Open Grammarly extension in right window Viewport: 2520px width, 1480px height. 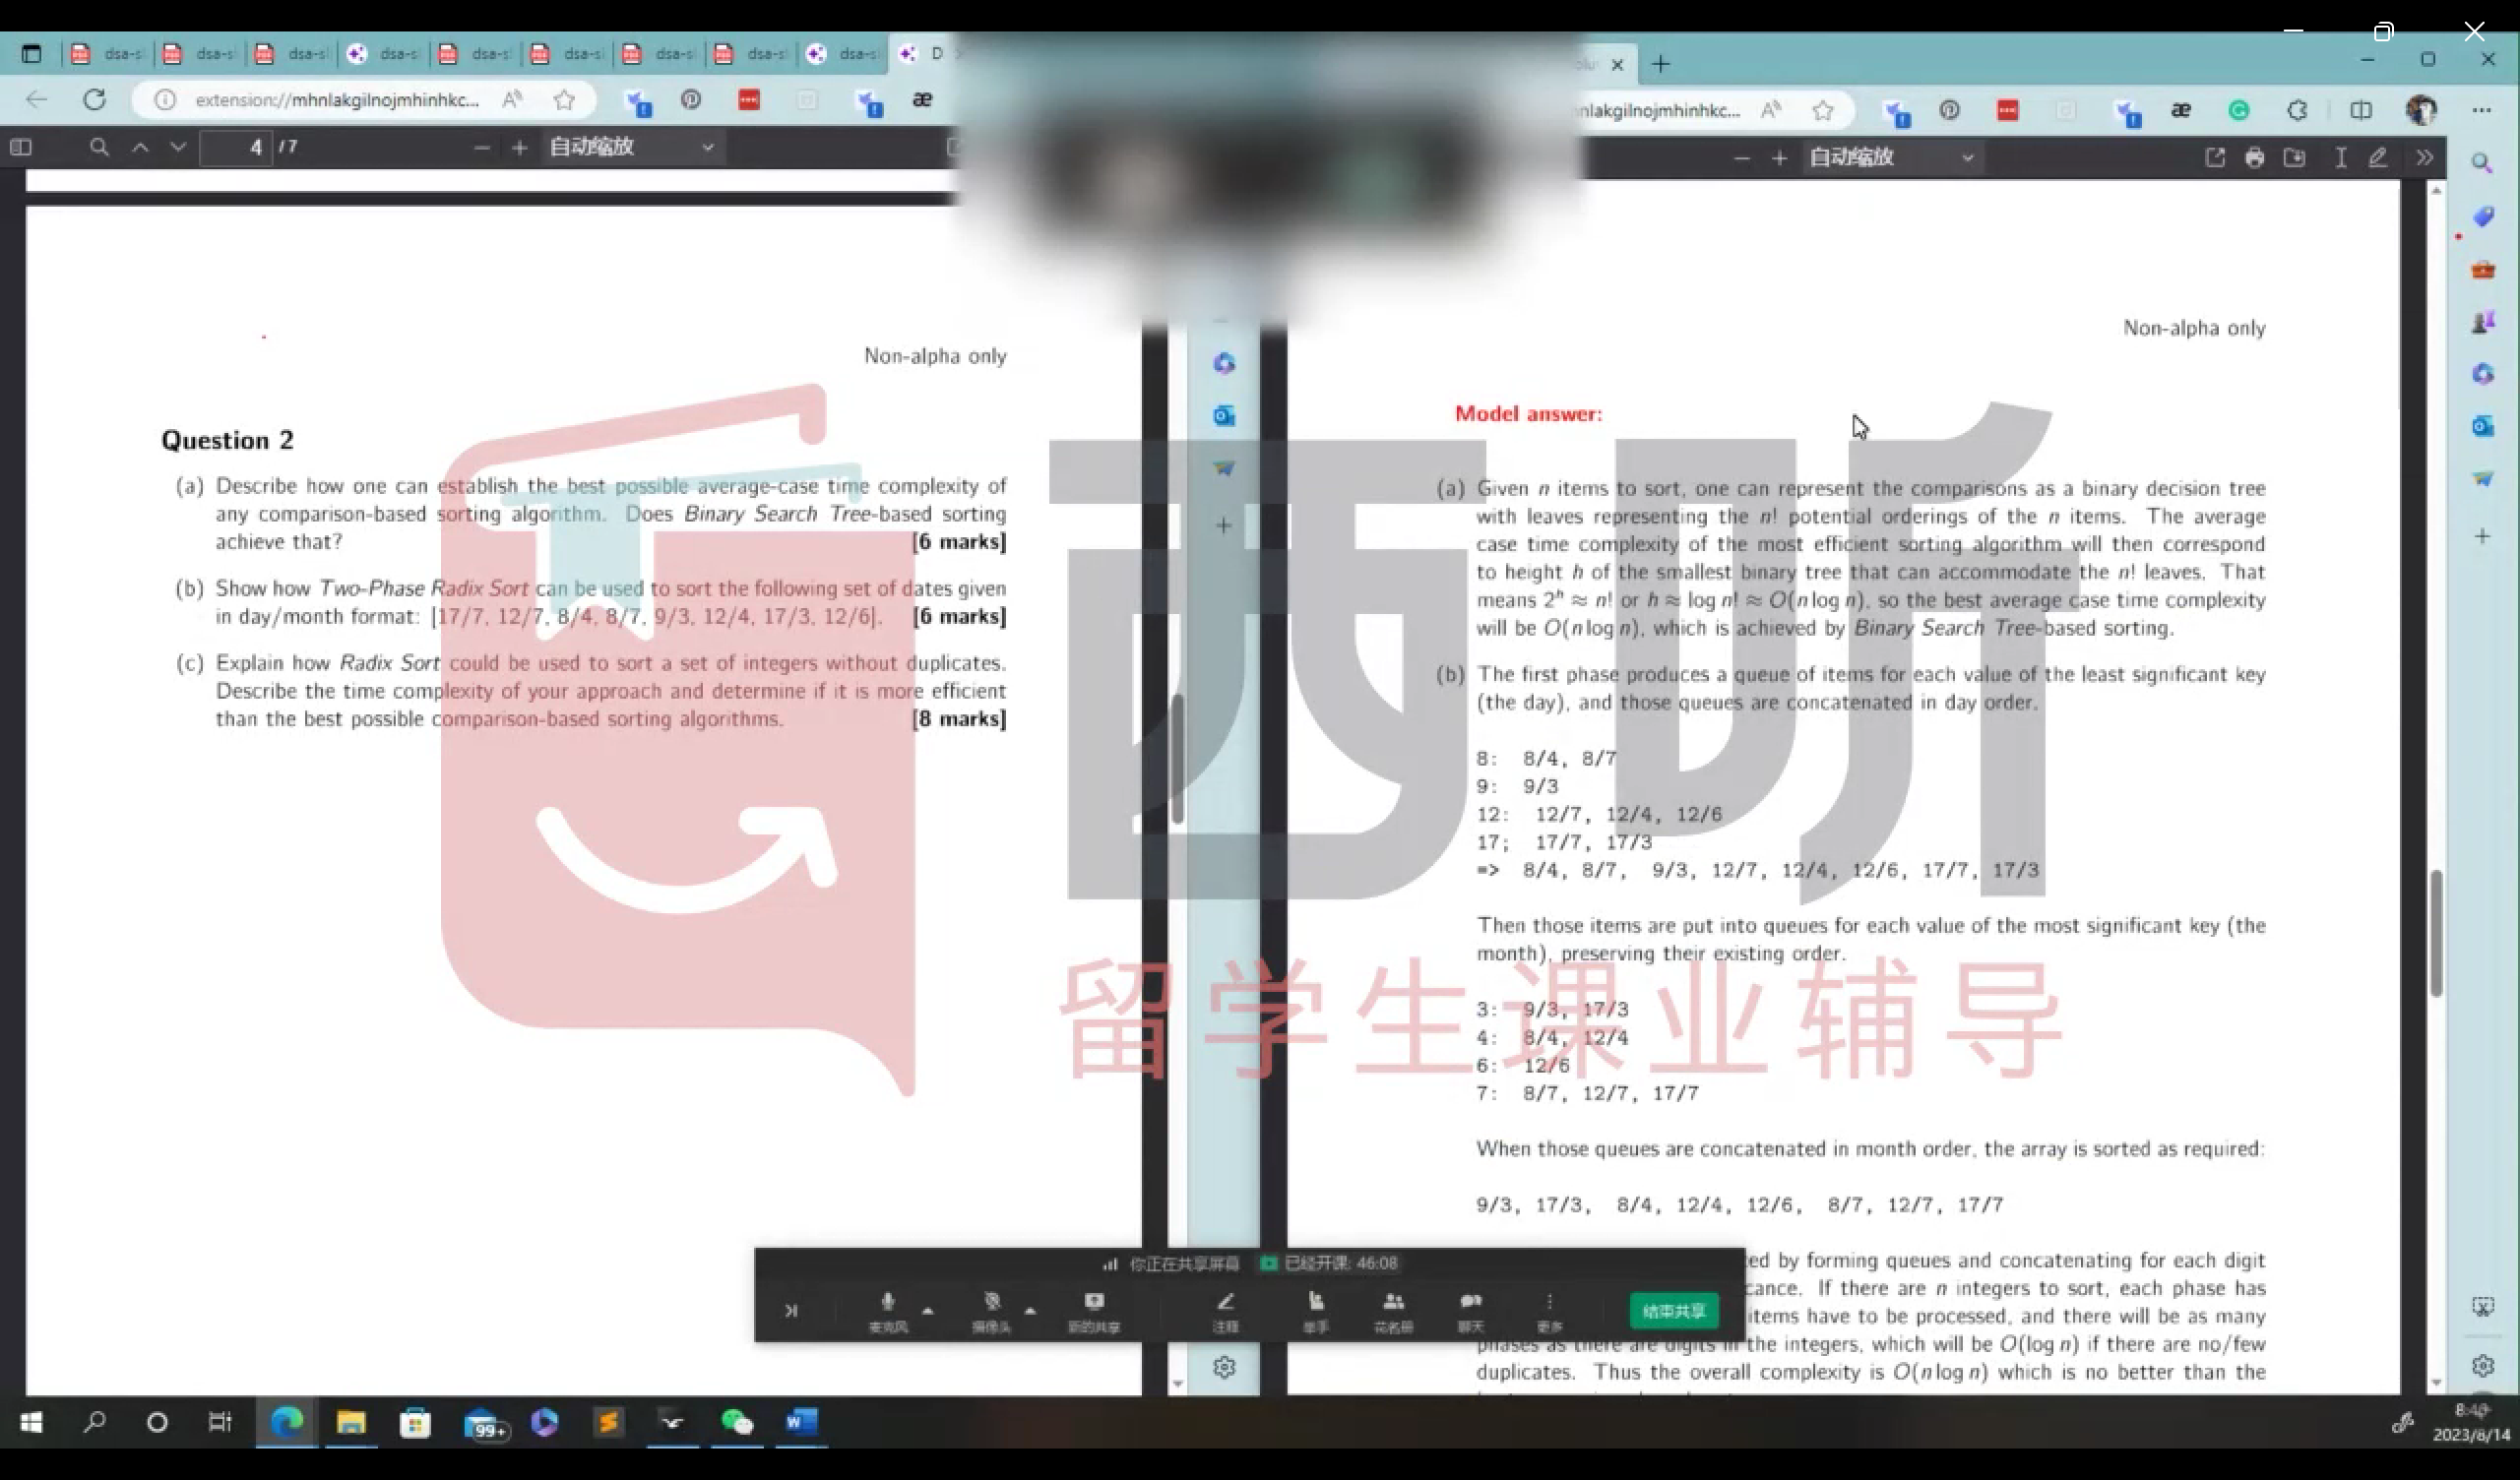tap(2239, 110)
